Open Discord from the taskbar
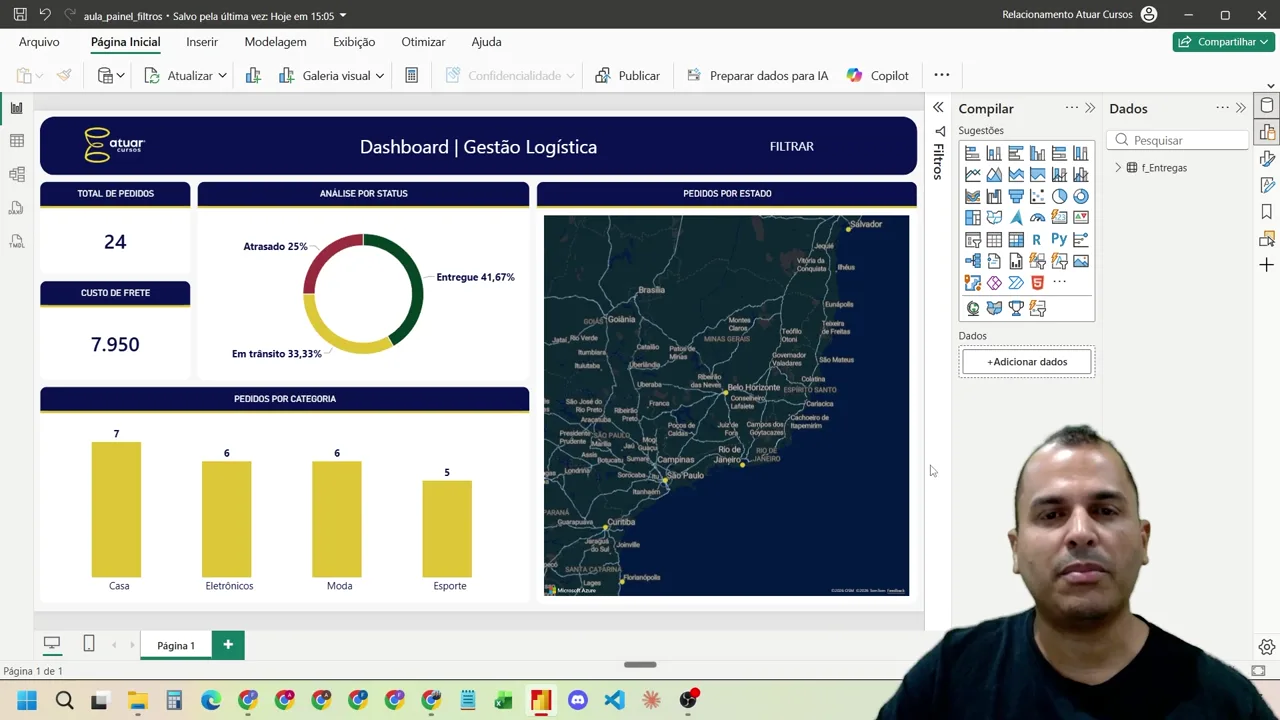1280x720 pixels. tap(578, 700)
